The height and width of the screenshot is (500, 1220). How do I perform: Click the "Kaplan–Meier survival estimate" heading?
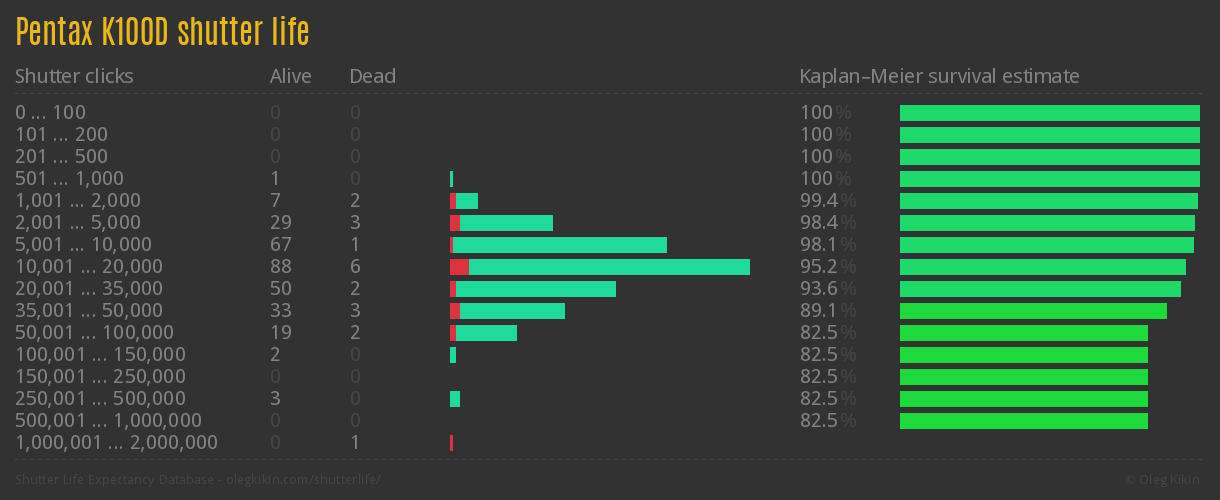coord(939,76)
